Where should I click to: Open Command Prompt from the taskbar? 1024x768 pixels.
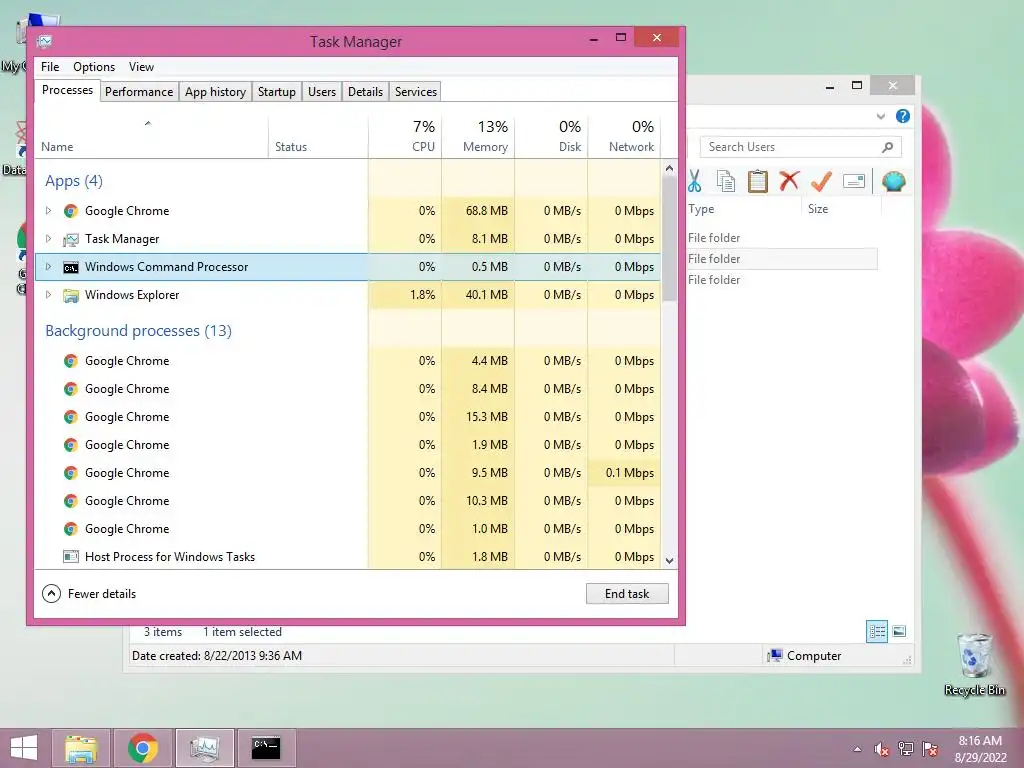point(266,748)
